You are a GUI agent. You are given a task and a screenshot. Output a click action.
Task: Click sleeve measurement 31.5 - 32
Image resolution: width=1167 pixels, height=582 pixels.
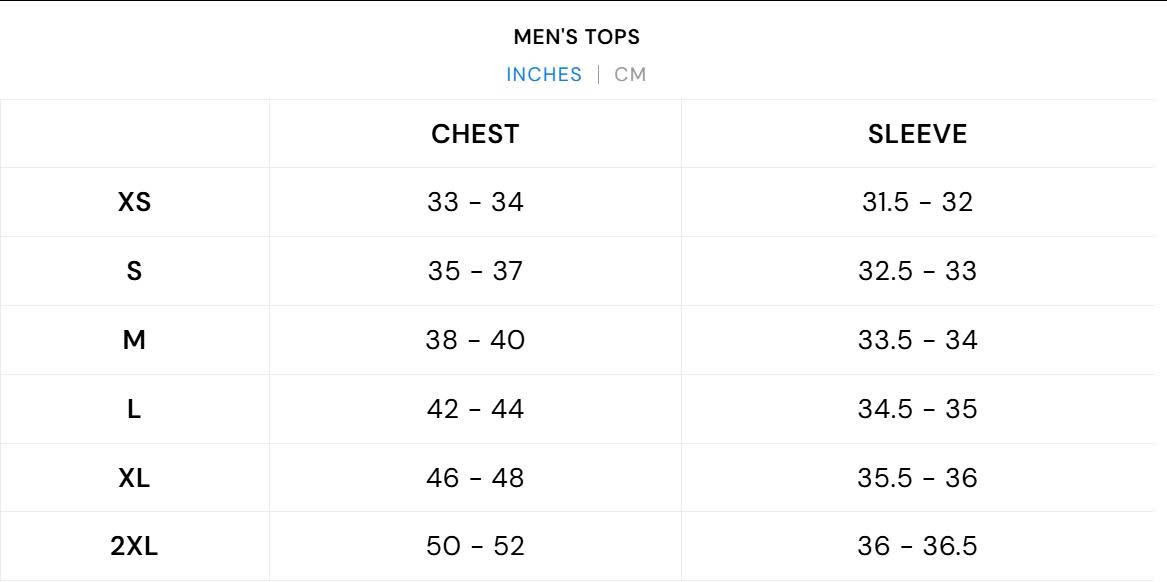tap(917, 202)
